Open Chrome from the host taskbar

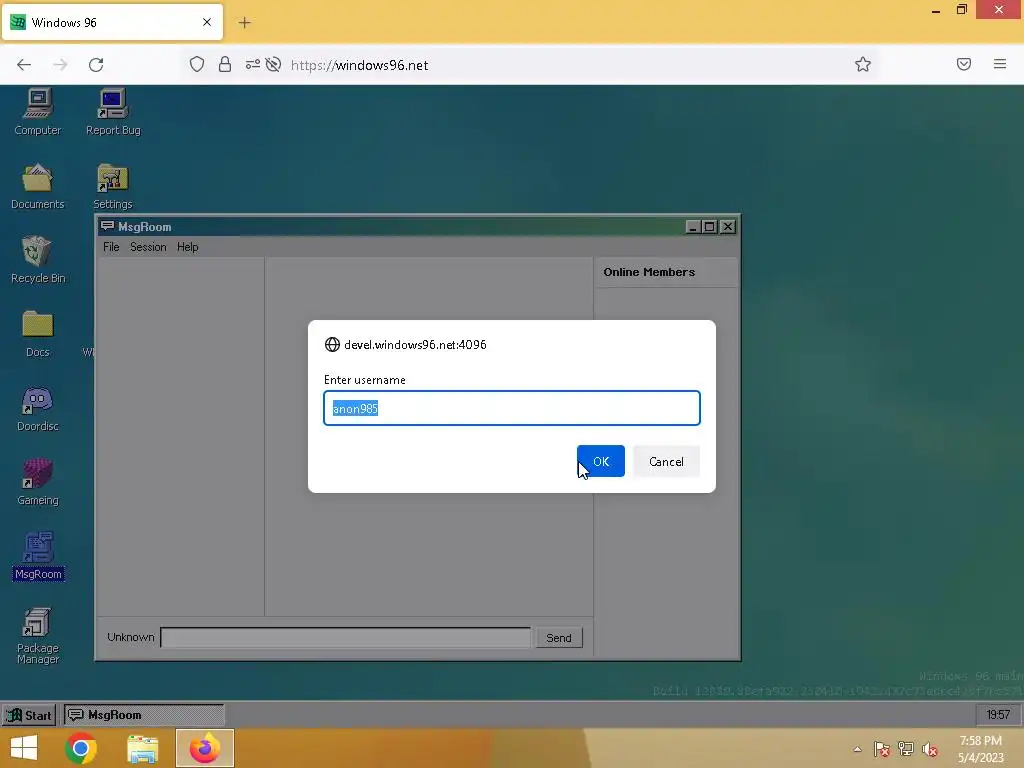pos(81,748)
